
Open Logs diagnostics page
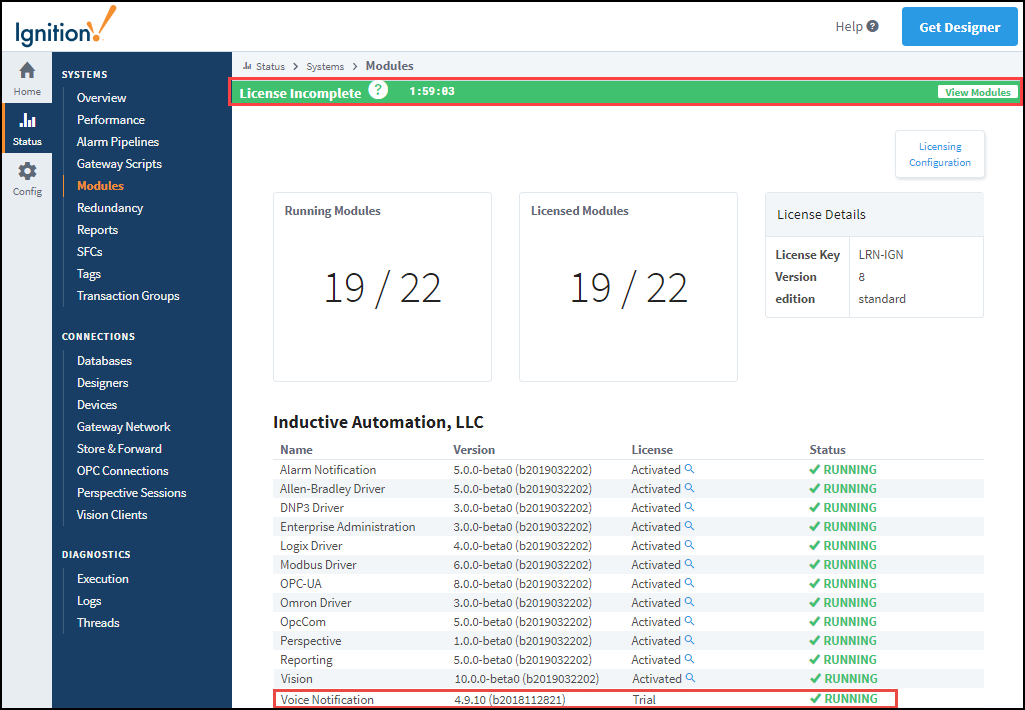89,601
